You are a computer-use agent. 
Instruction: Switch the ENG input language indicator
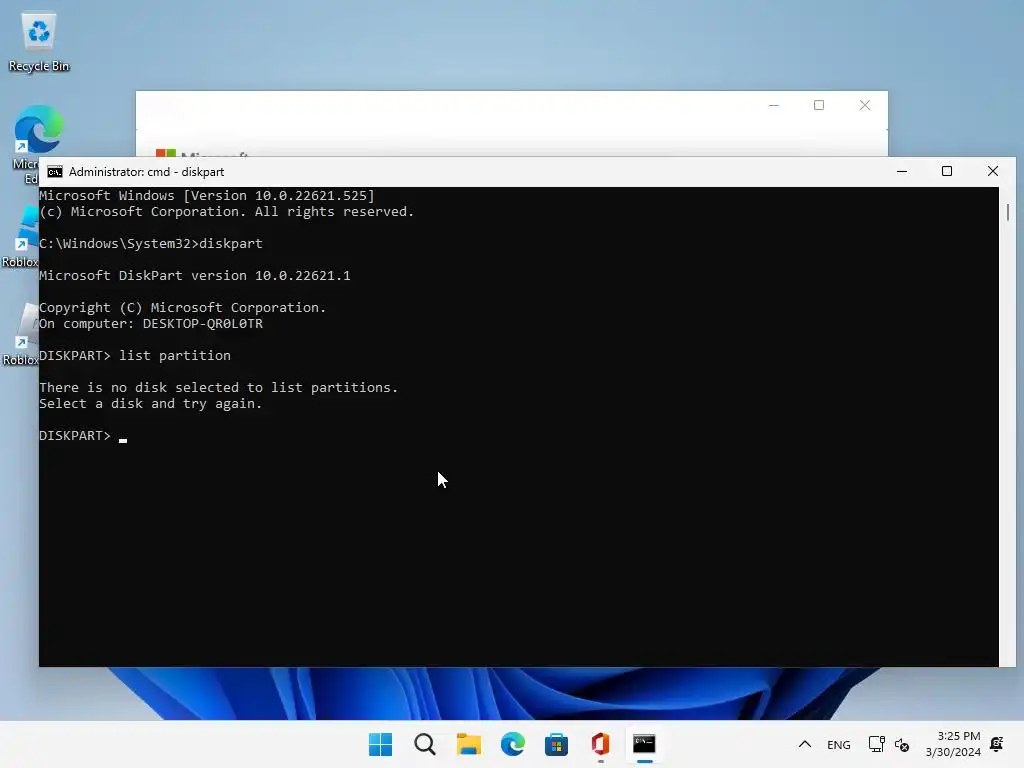(x=839, y=744)
